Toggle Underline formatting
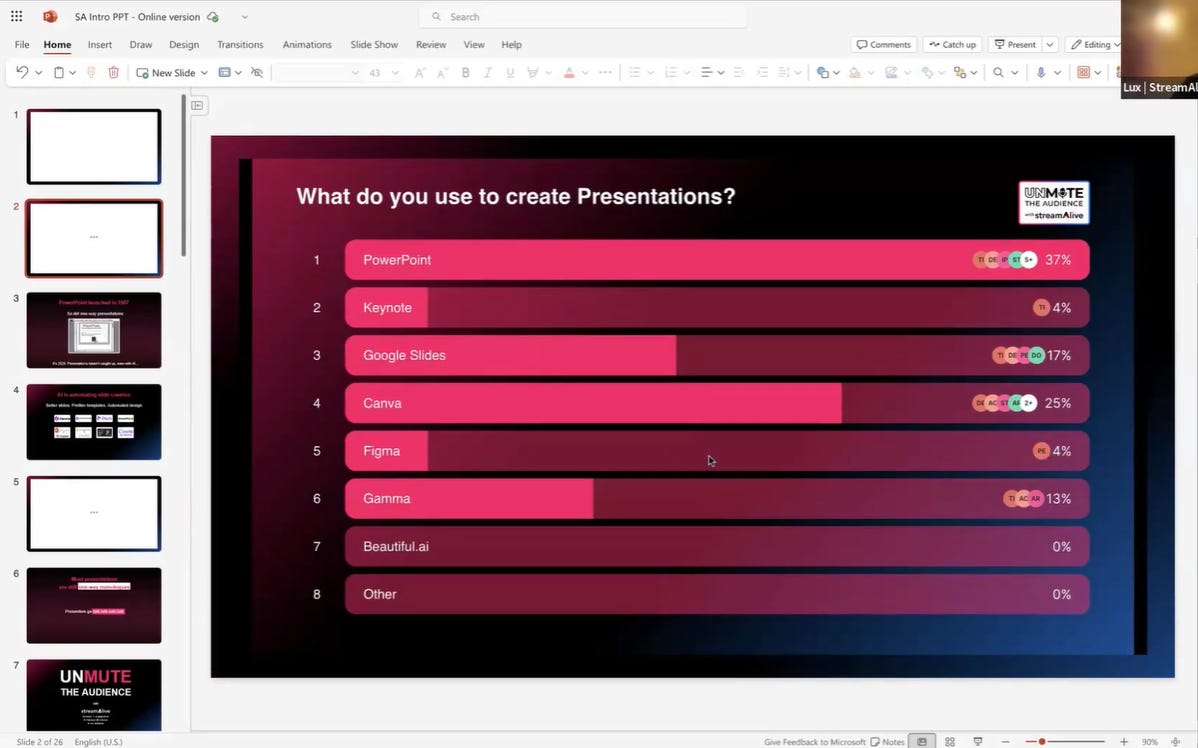 [510, 73]
